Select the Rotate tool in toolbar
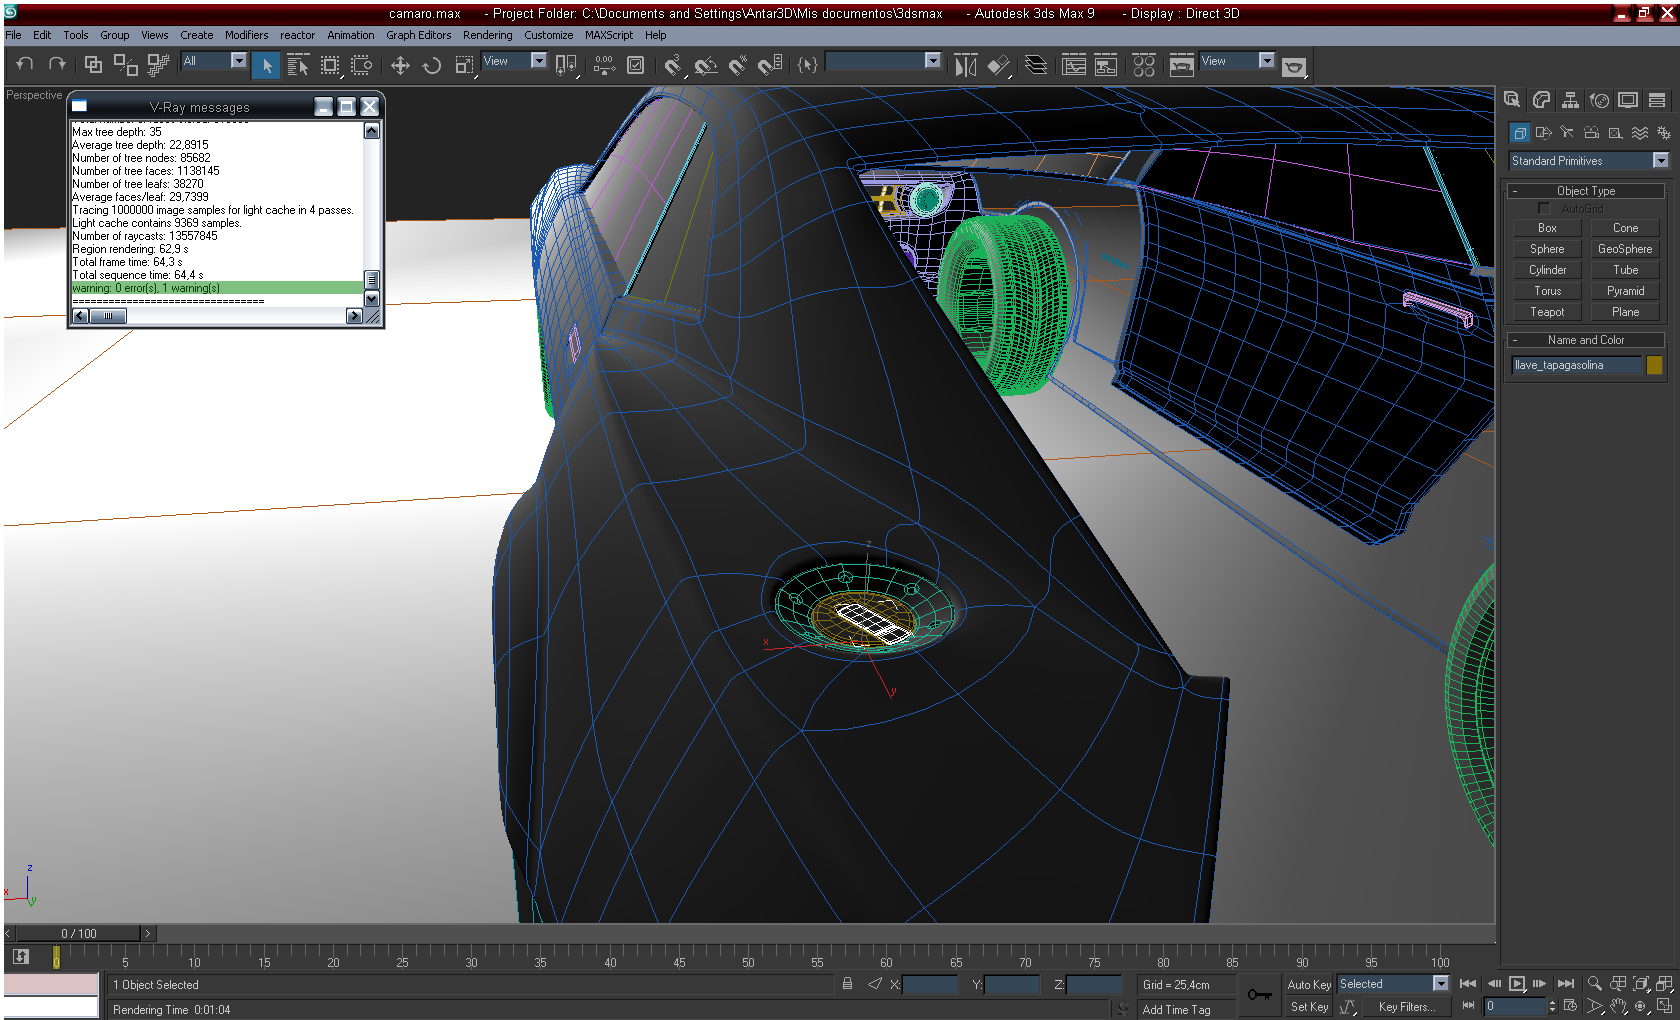Image resolution: width=1680 pixels, height=1020 pixels. pos(432,66)
